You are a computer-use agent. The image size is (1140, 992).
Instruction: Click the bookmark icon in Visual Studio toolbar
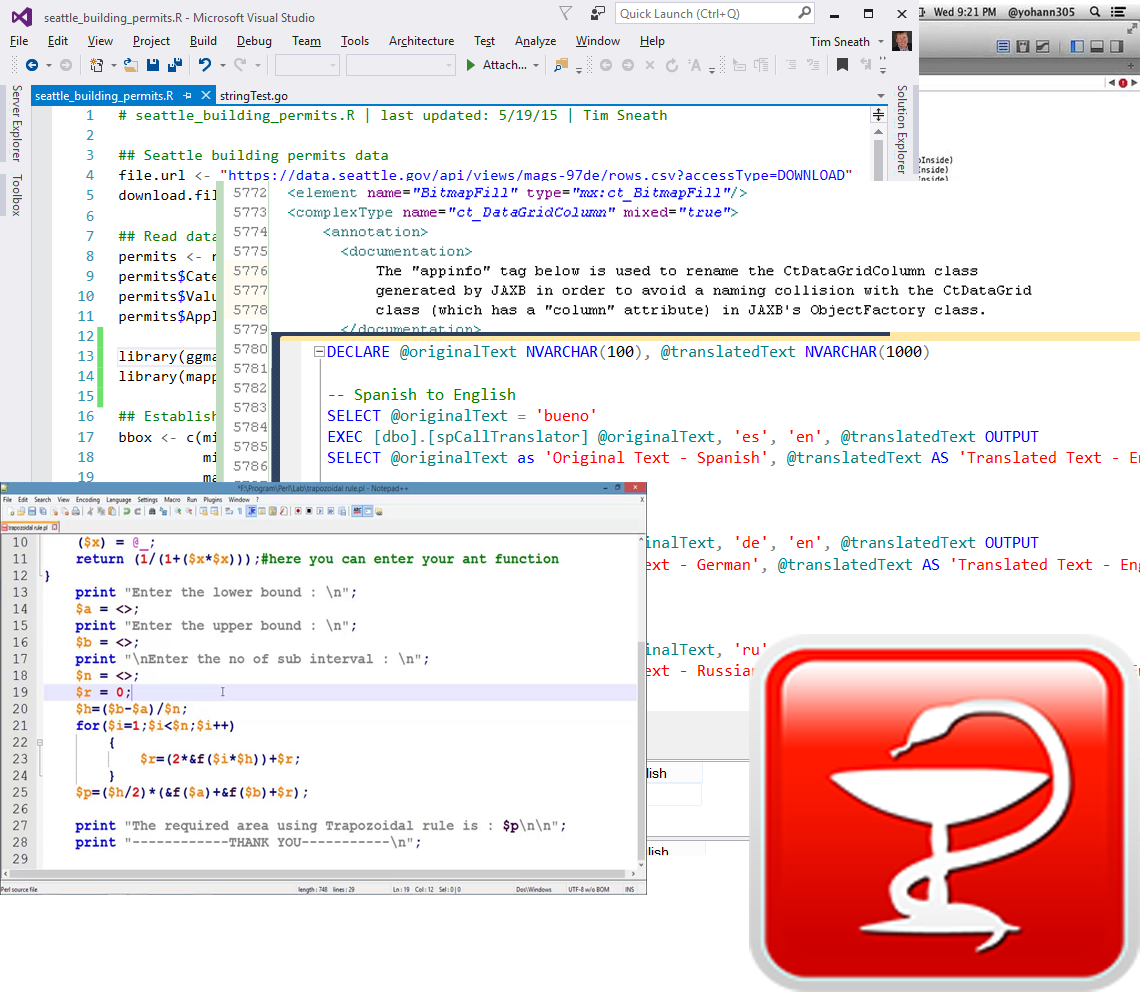842,65
